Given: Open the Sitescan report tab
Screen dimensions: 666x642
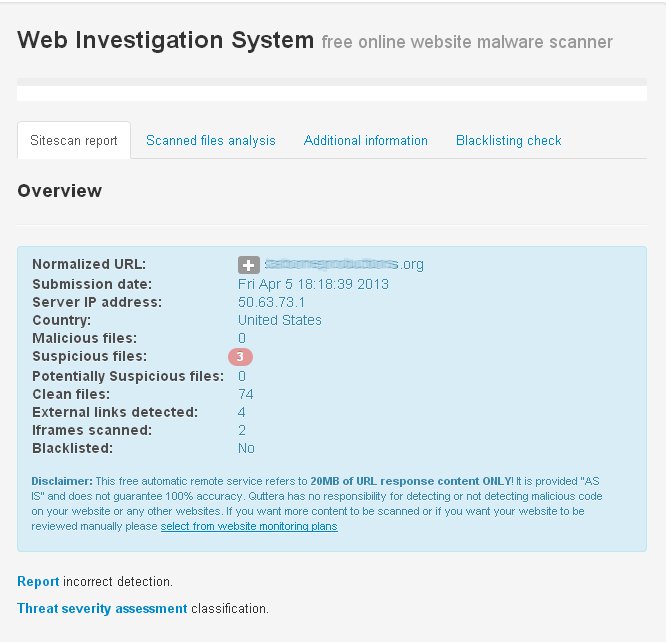Looking at the screenshot, I should click(x=74, y=141).
